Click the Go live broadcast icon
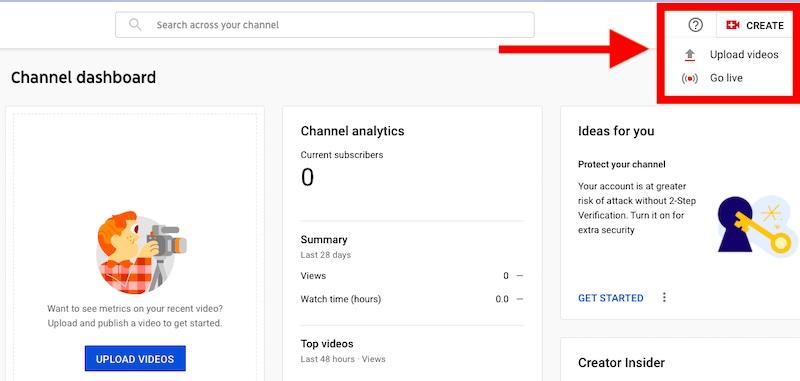Viewport: 800px width, 381px height. pos(689,79)
